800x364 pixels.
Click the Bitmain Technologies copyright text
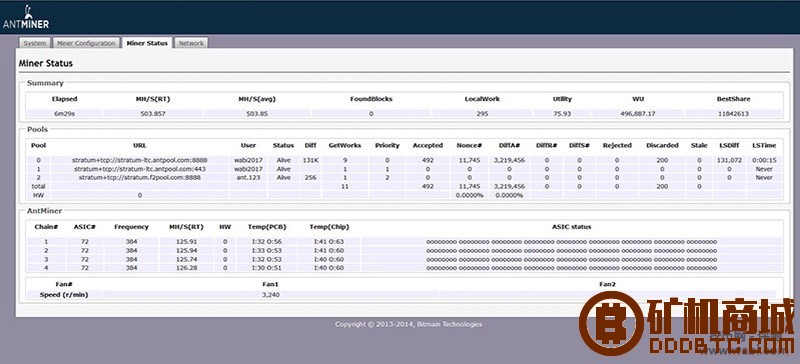408,324
